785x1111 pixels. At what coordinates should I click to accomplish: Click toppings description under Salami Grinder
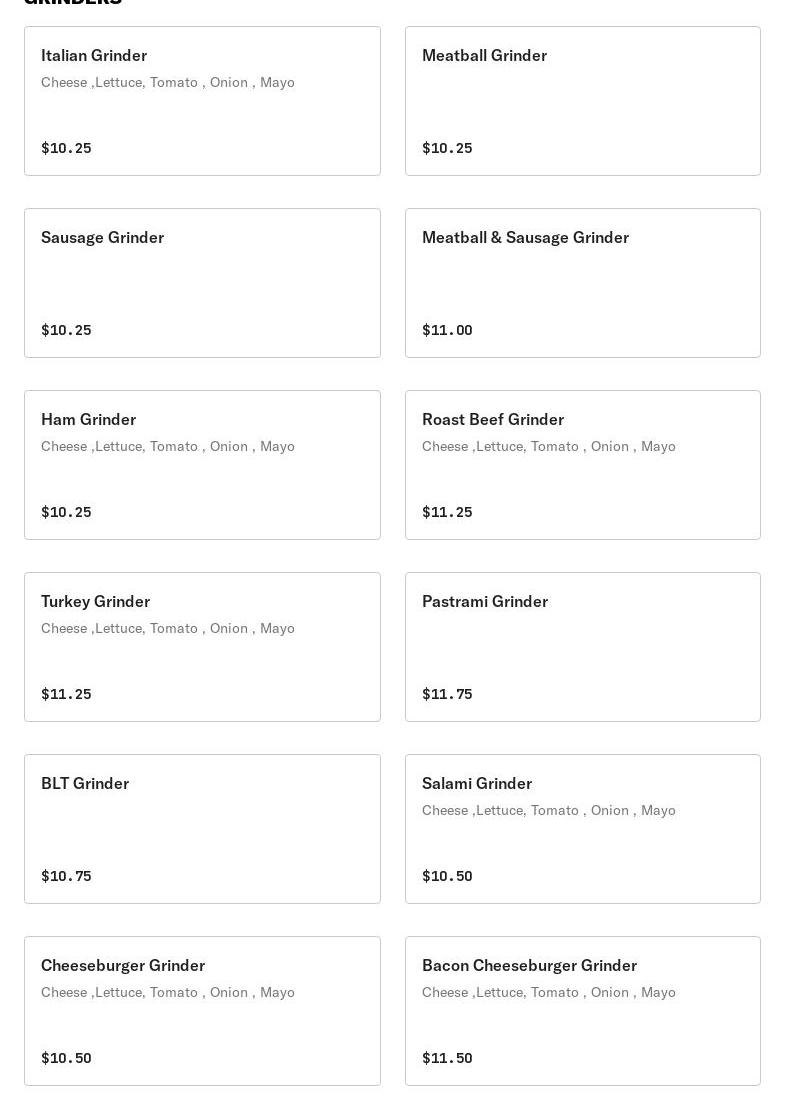point(549,811)
